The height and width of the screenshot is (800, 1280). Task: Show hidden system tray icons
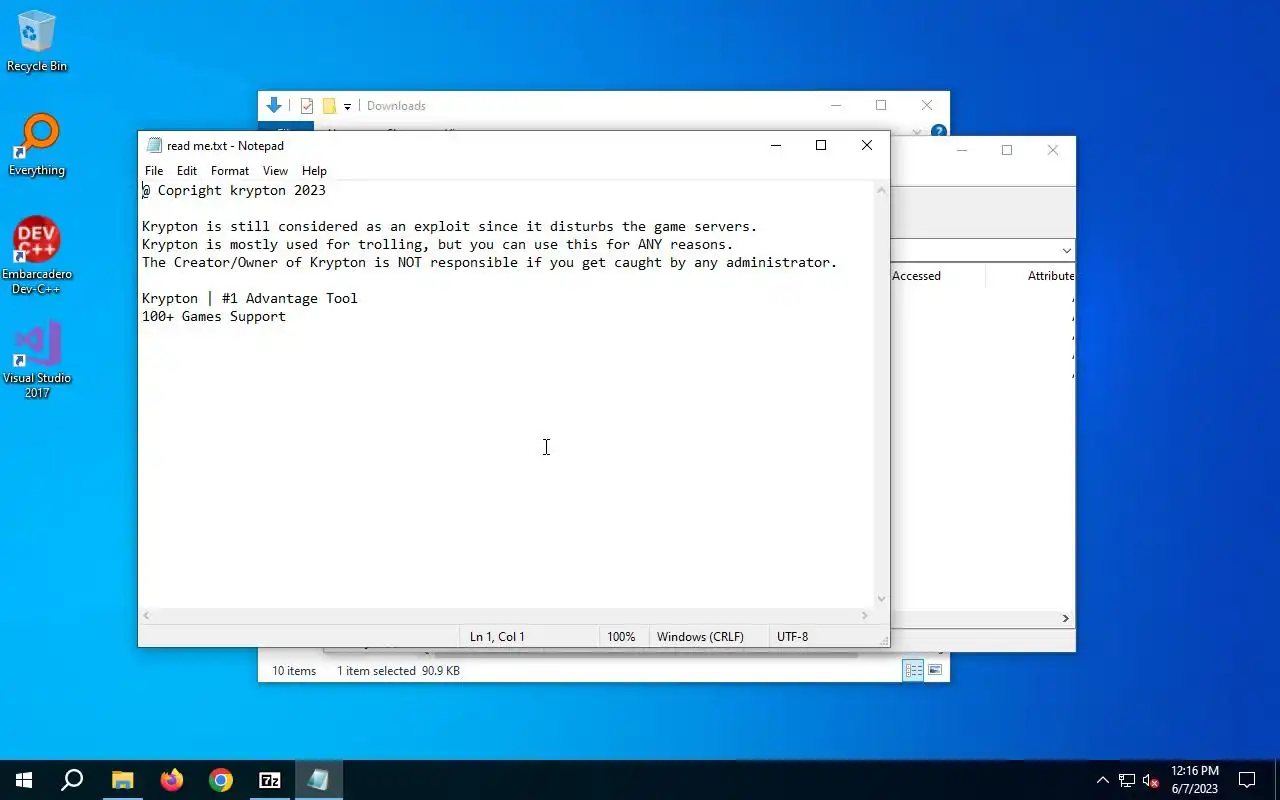point(1103,780)
